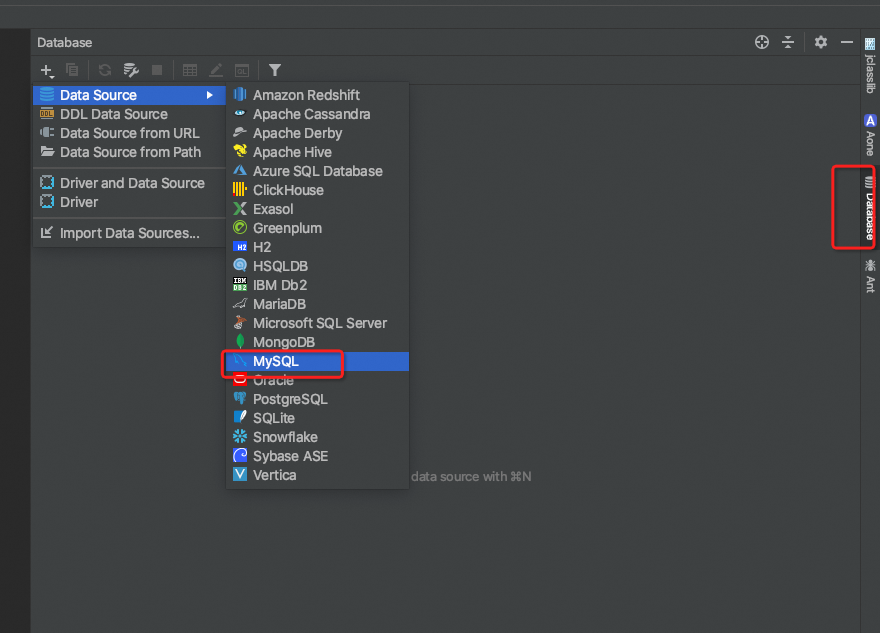The image size is (880, 633).
Task: Select Apache Derby data source
Action: [x=318, y=134]
